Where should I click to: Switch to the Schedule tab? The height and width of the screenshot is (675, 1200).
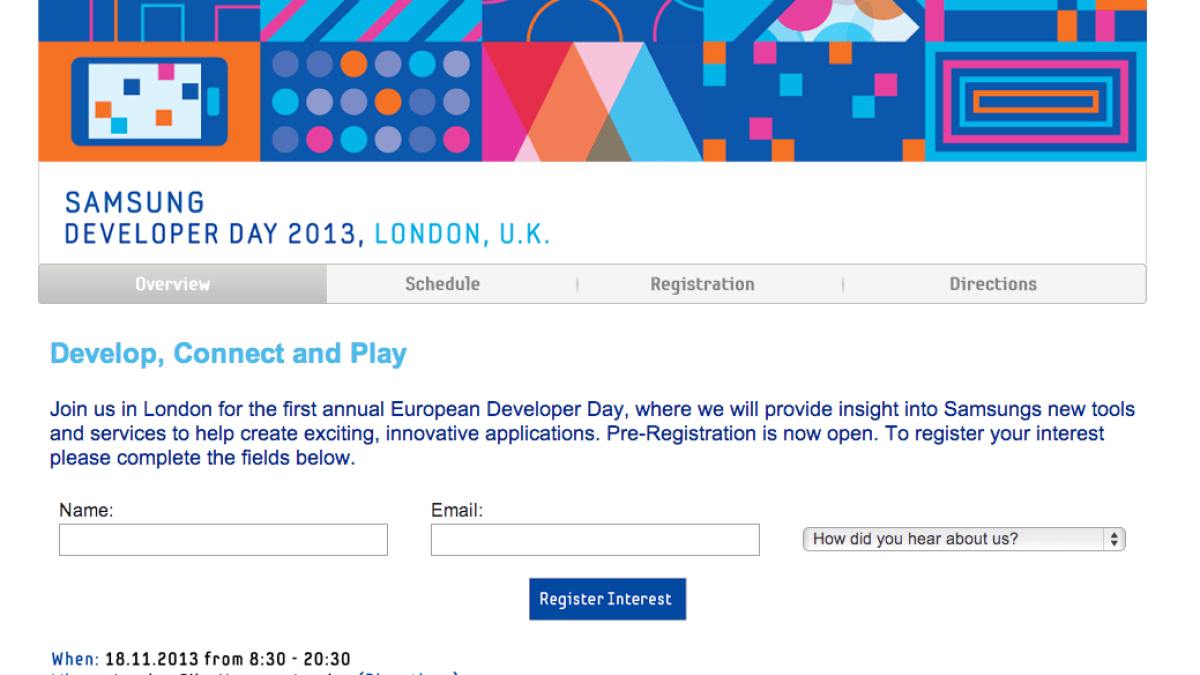tap(442, 284)
